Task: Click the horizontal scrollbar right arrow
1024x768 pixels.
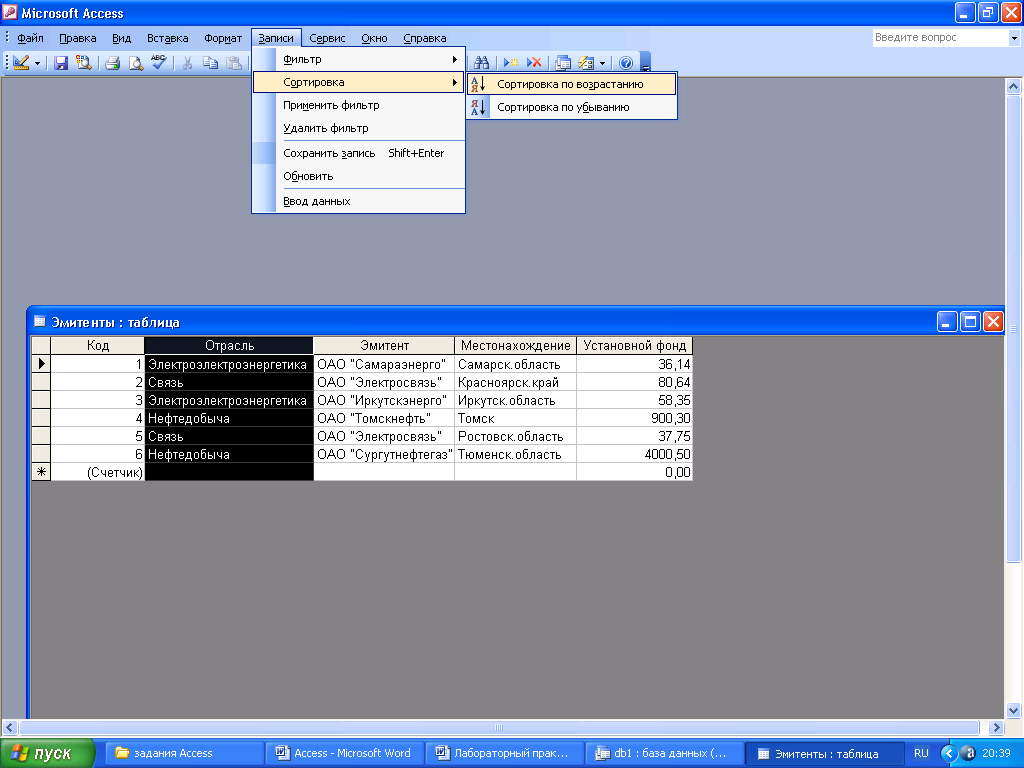Action: click(x=996, y=727)
